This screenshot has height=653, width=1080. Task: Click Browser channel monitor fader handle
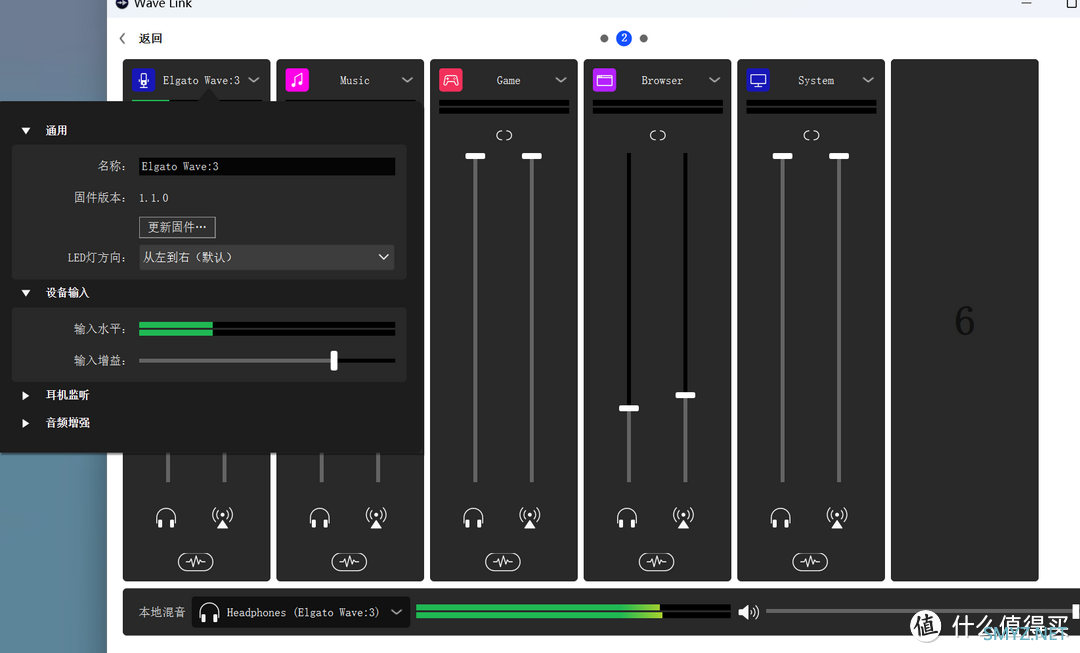pyautogui.click(x=629, y=408)
